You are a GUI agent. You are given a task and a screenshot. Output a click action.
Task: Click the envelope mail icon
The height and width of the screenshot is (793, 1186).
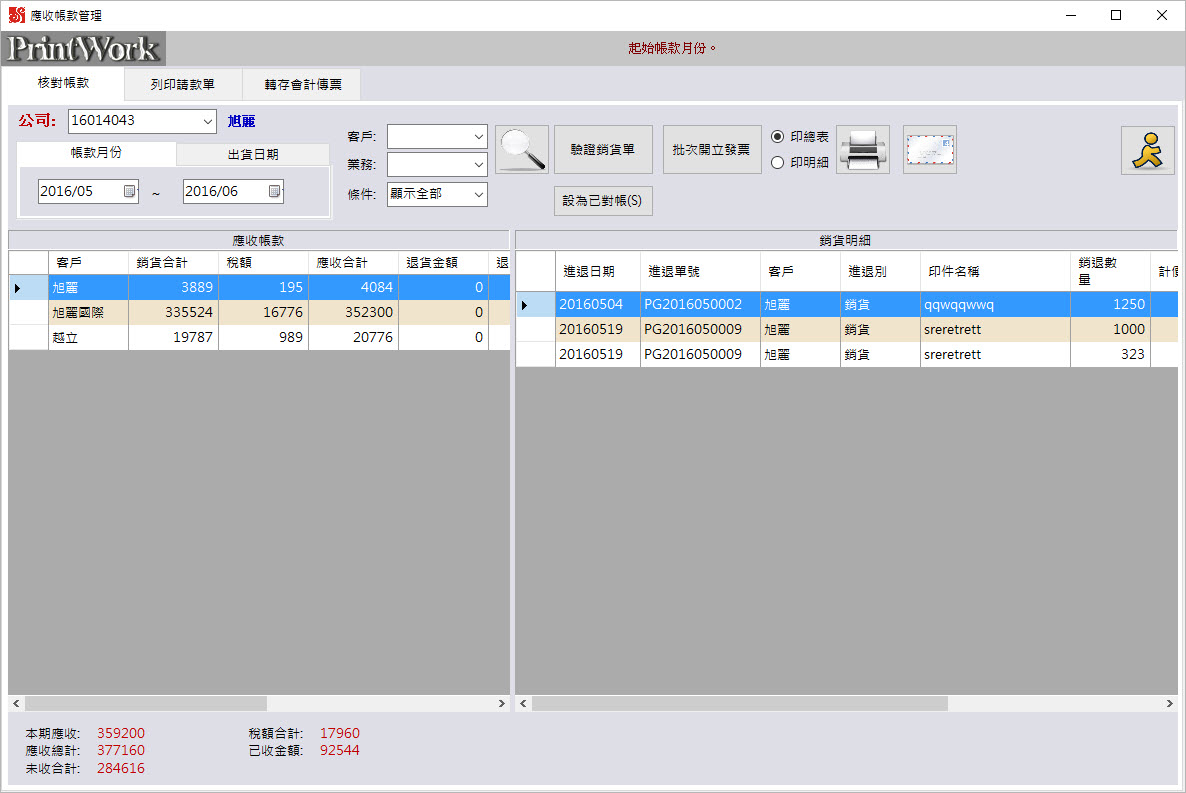coord(930,149)
